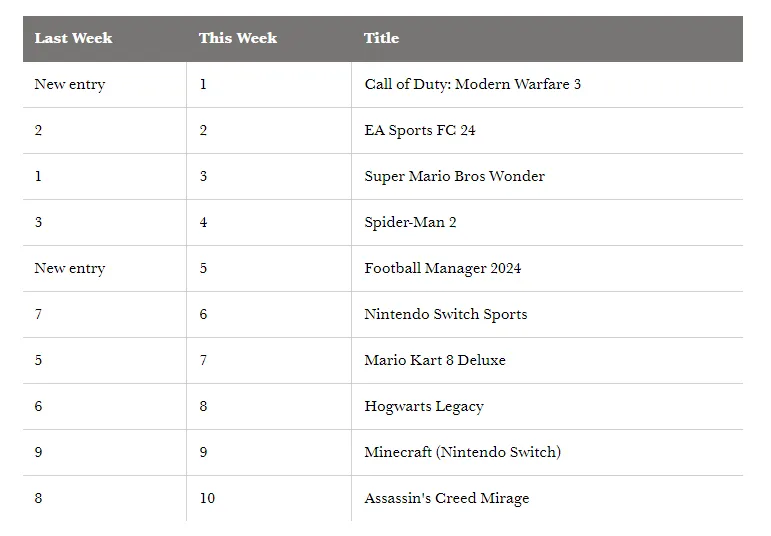
Task: Click New entry in Football Manager row
Action: (x=70, y=268)
